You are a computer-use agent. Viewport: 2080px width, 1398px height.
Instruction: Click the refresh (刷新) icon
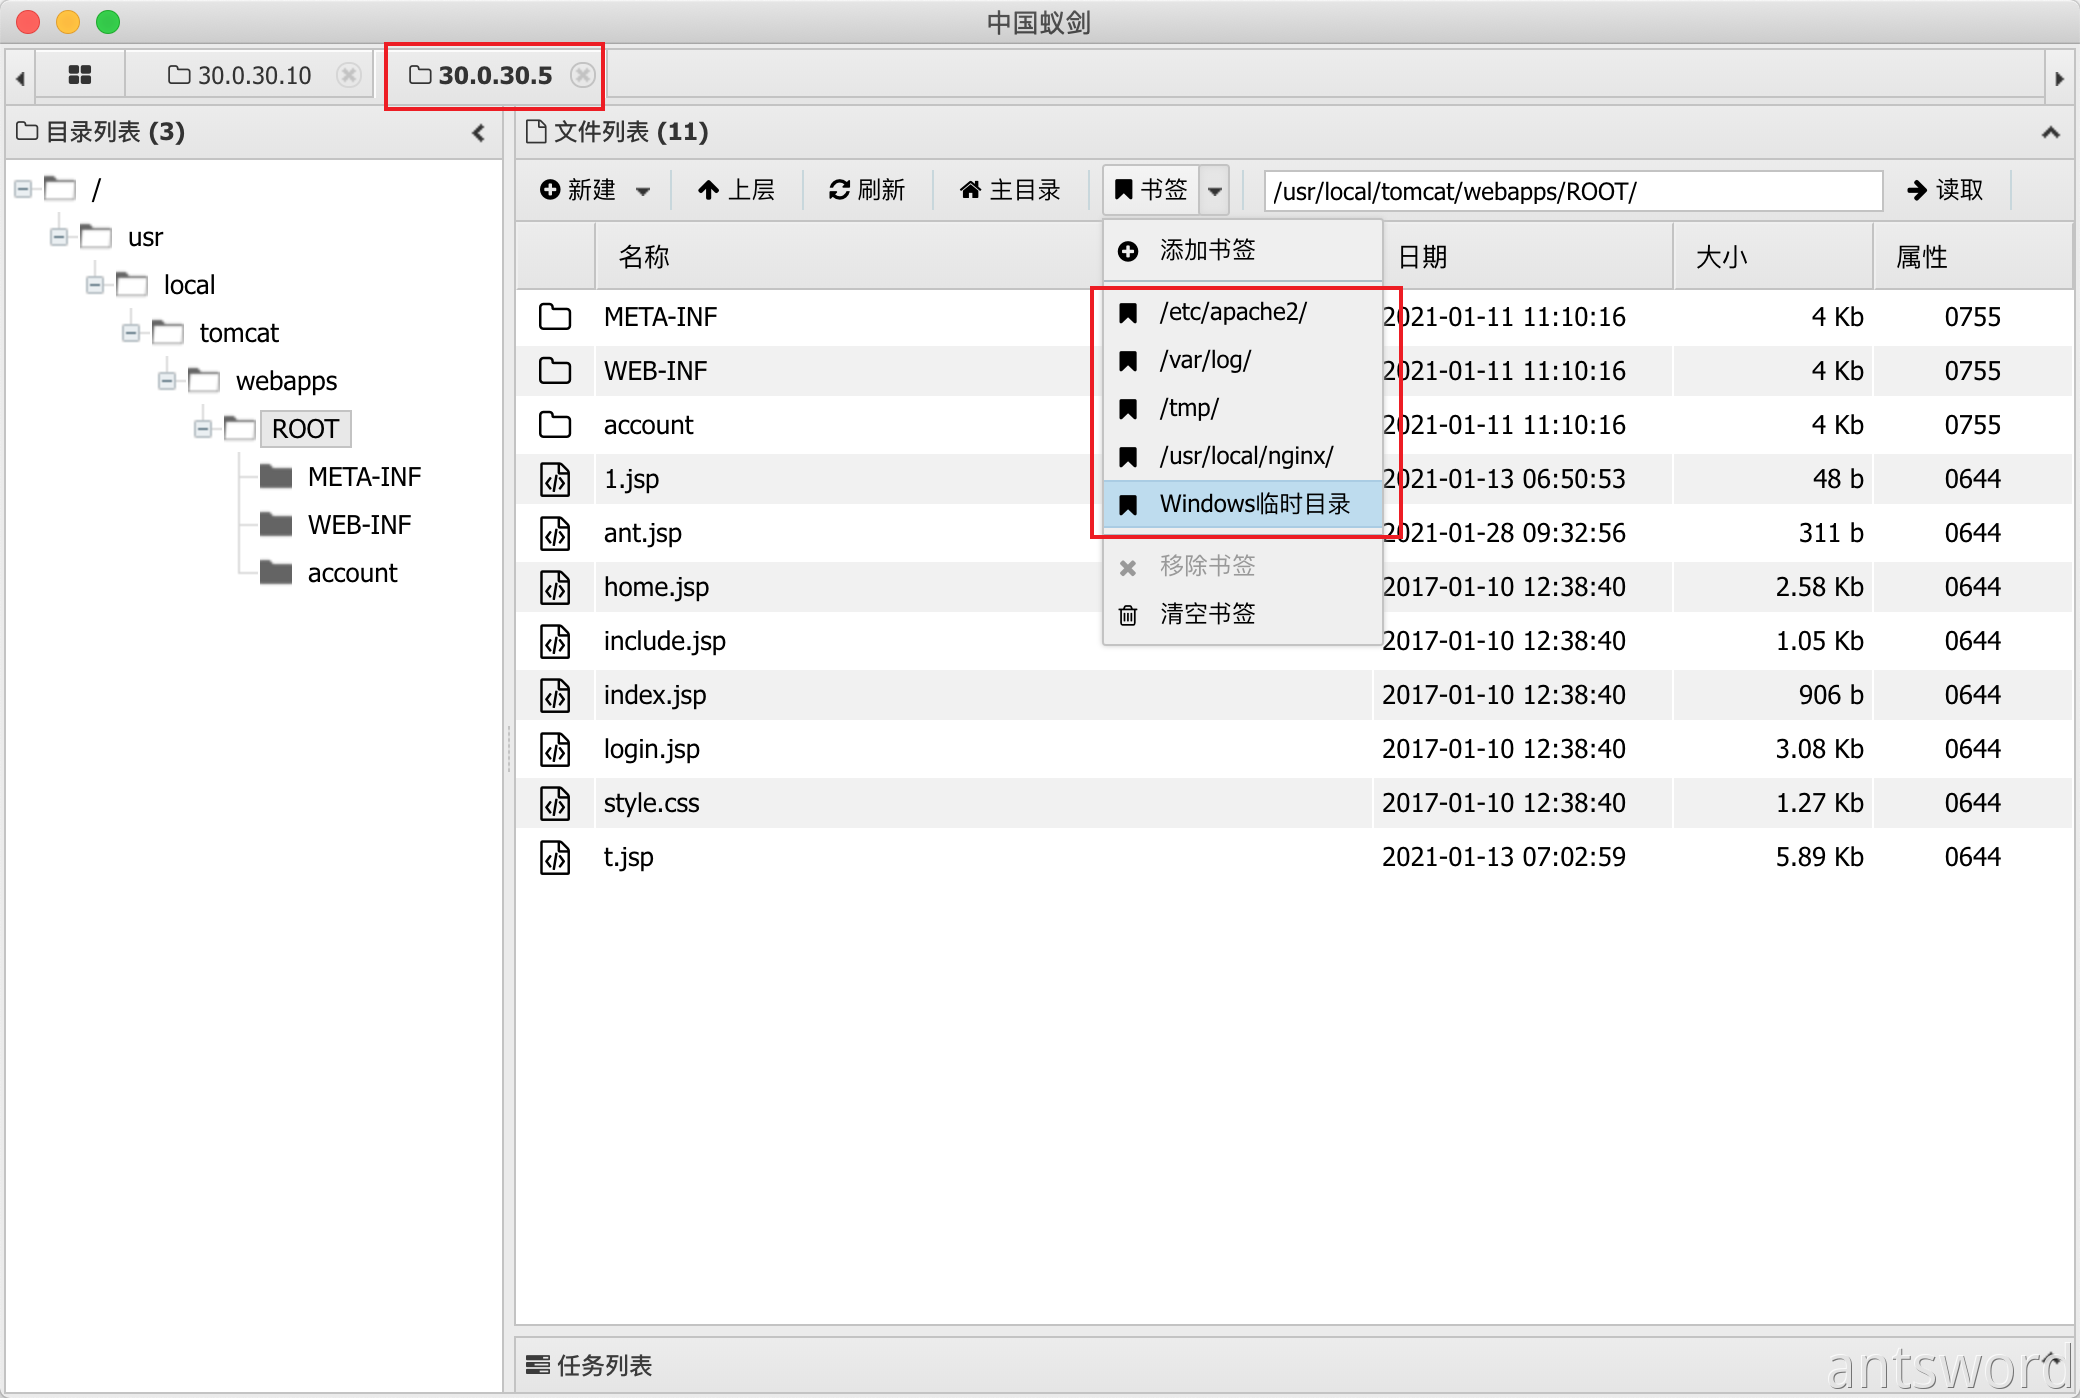839,190
